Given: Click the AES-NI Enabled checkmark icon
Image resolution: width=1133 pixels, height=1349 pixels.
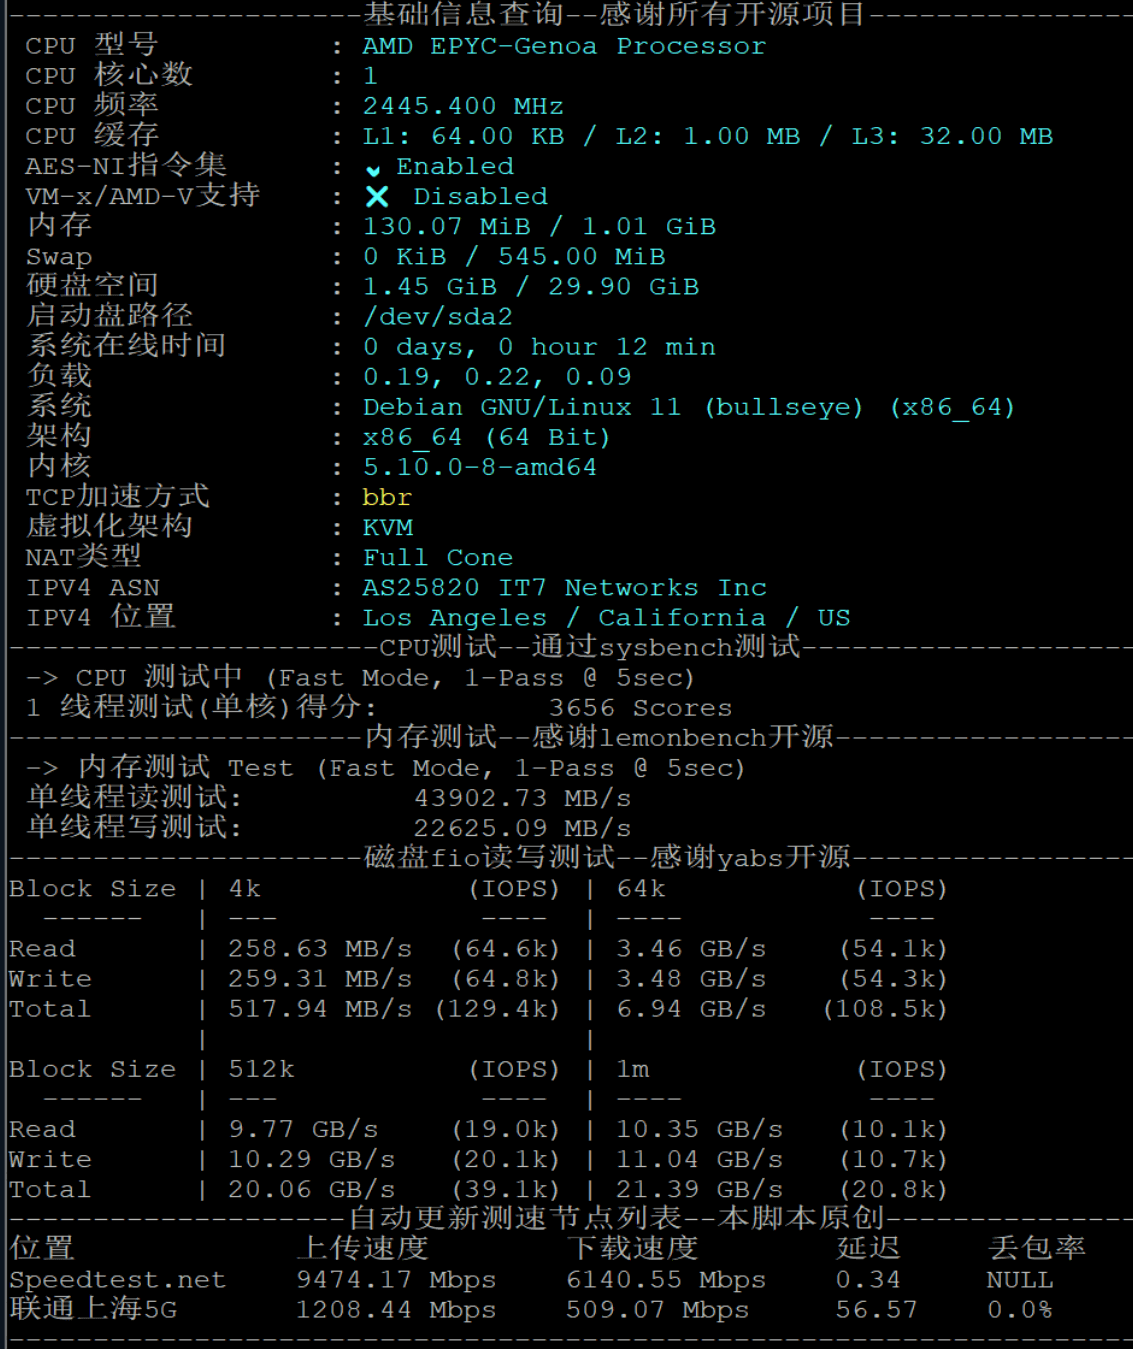Looking at the screenshot, I should [x=374, y=169].
